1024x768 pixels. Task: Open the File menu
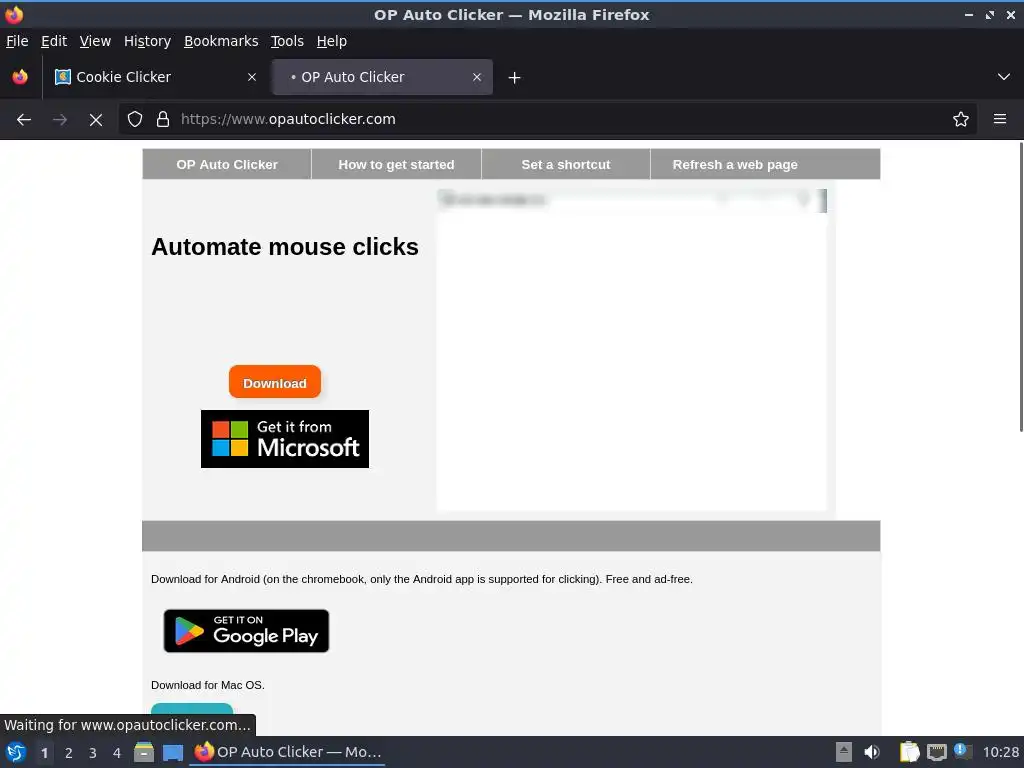[x=17, y=41]
